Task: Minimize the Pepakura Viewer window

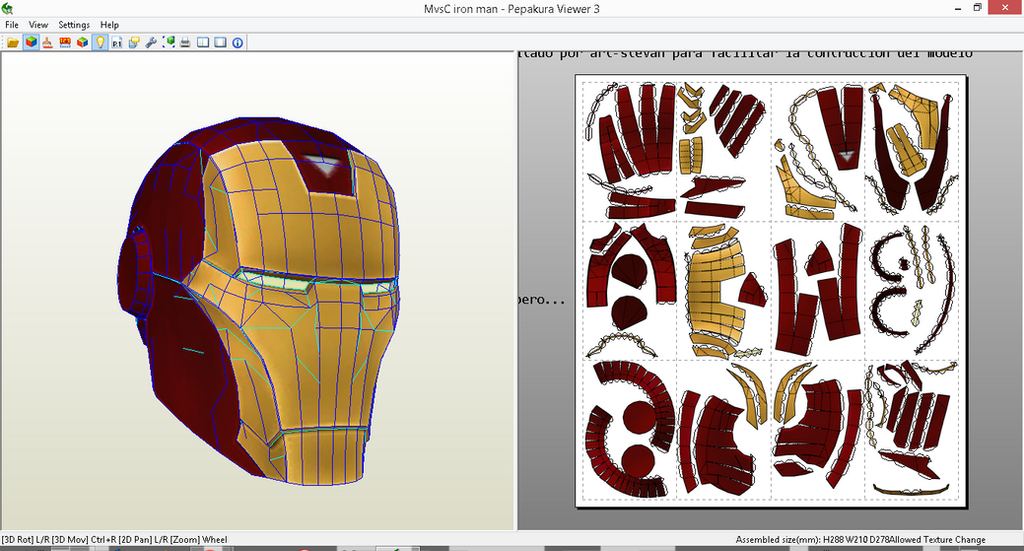Action: 958,8
